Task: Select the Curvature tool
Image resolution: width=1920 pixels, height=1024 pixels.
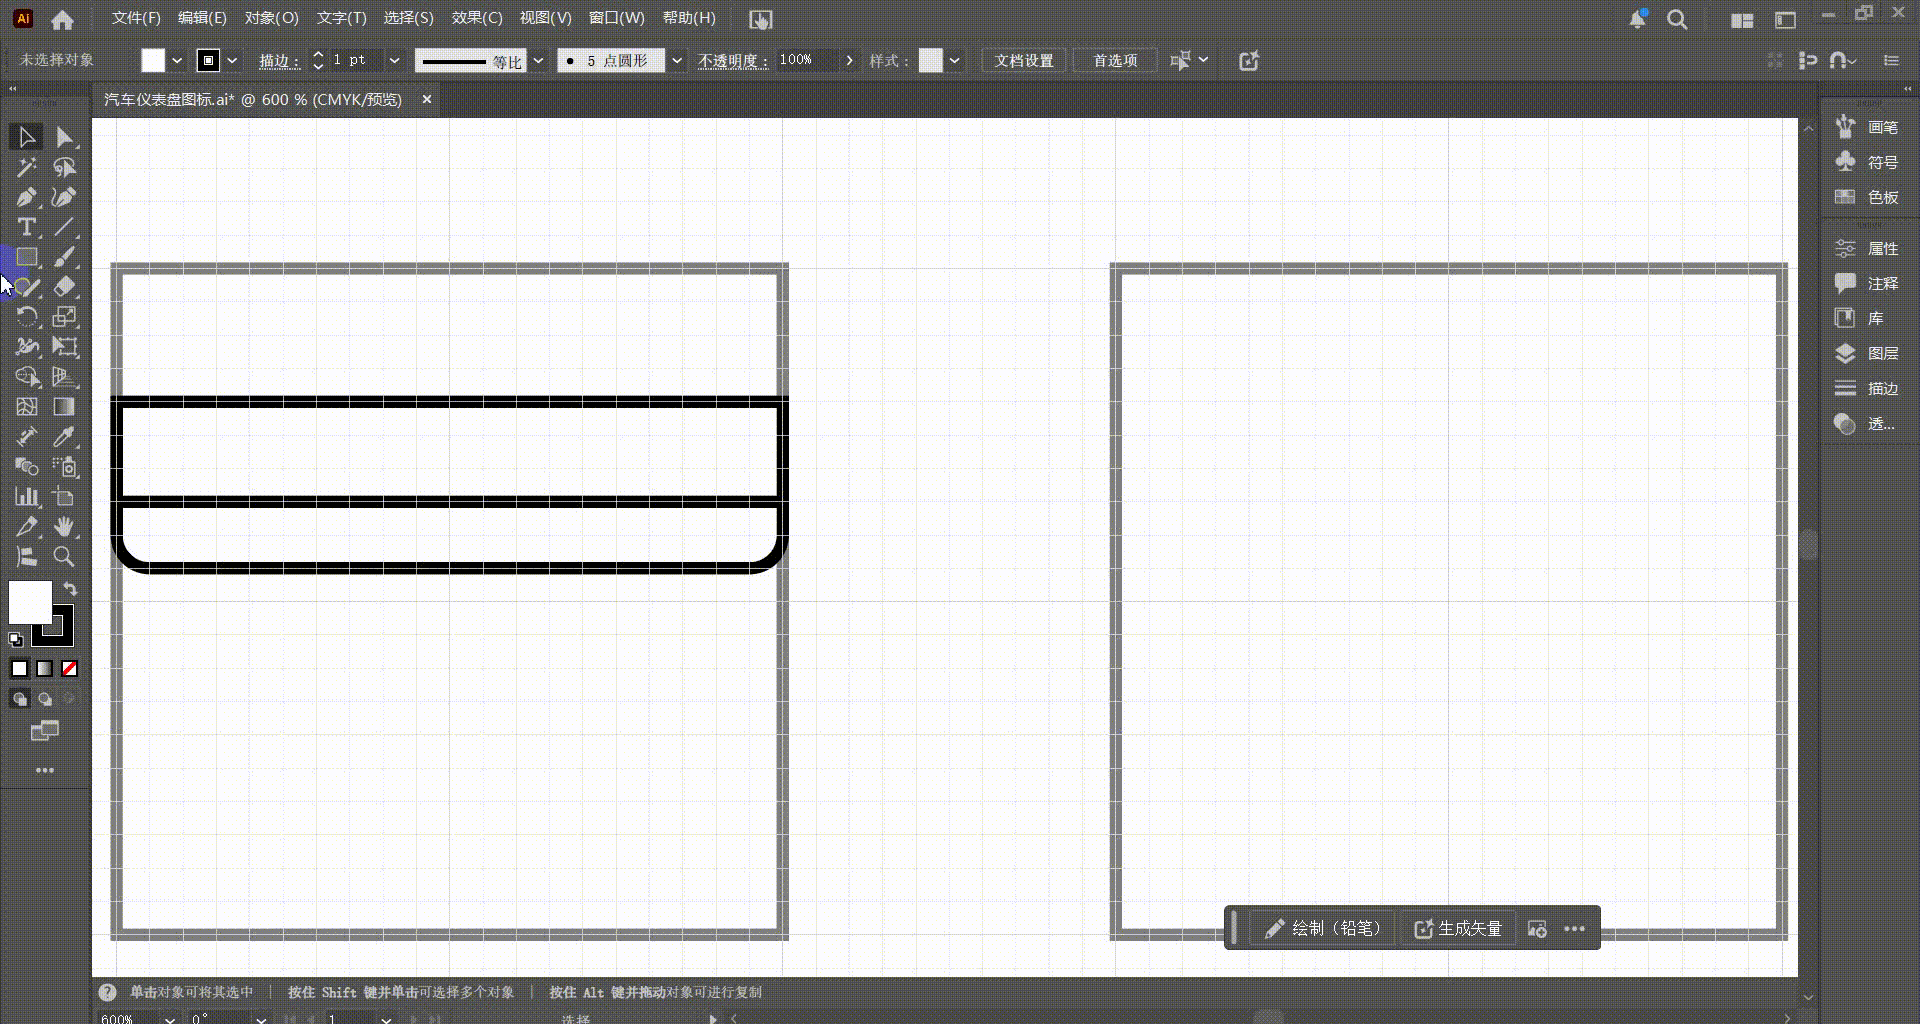Action: pos(64,197)
